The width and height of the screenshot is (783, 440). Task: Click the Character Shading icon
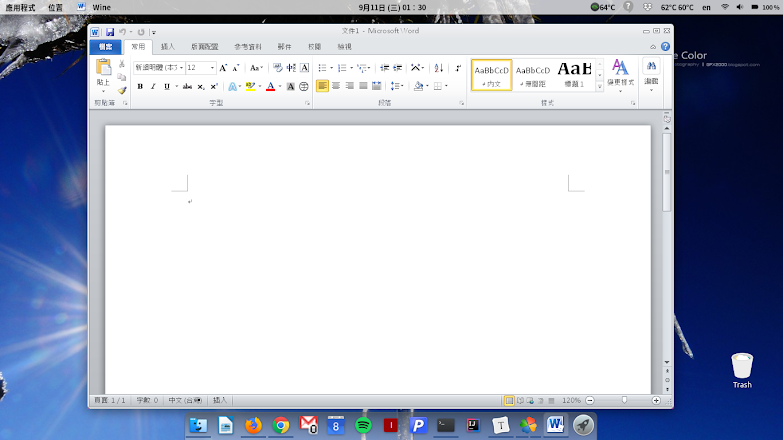[290, 86]
